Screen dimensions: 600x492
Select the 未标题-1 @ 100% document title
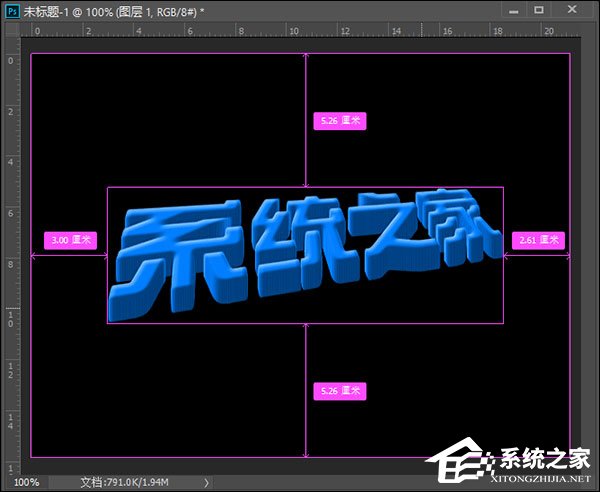click(114, 11)
